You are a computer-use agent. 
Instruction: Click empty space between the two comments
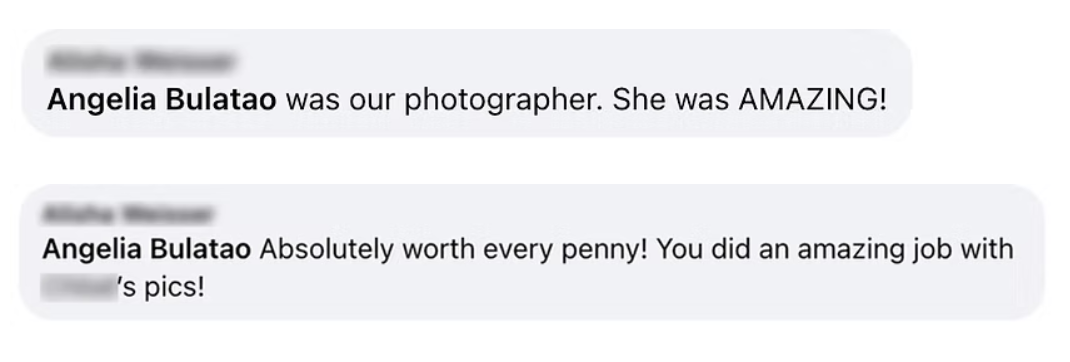(532, 159)
